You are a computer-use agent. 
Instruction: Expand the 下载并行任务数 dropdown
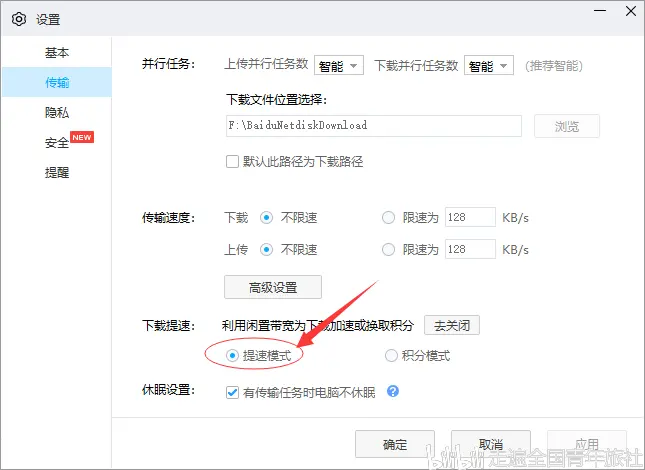(x=489, y=65)
